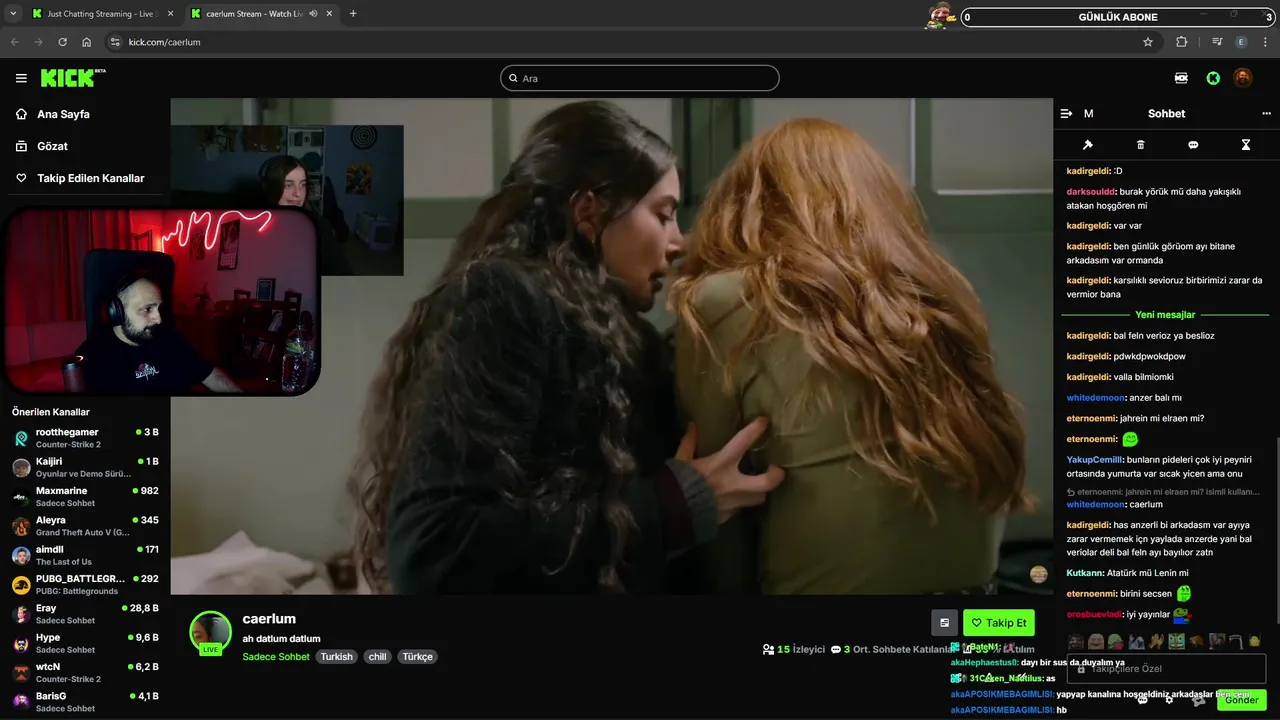The image size is (1280, 720).
Task: Jump to Yeni mesajlar divider
Action: pos(1165,314)
